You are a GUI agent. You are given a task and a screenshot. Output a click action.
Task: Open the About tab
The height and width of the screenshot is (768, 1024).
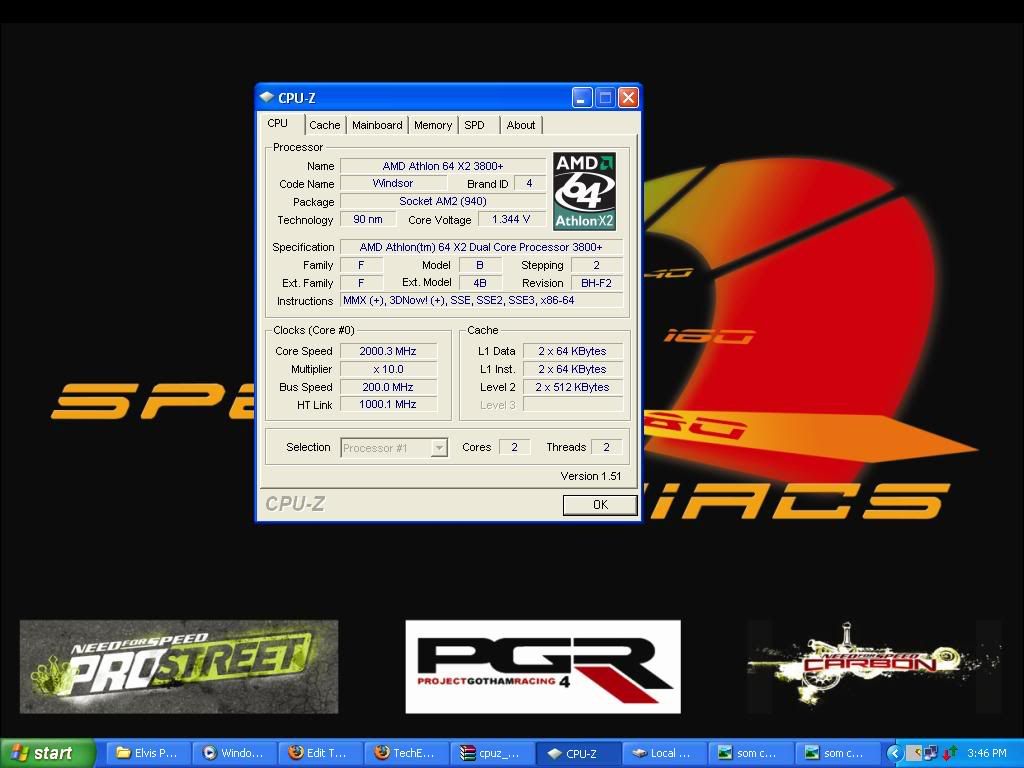pos(520,125)
